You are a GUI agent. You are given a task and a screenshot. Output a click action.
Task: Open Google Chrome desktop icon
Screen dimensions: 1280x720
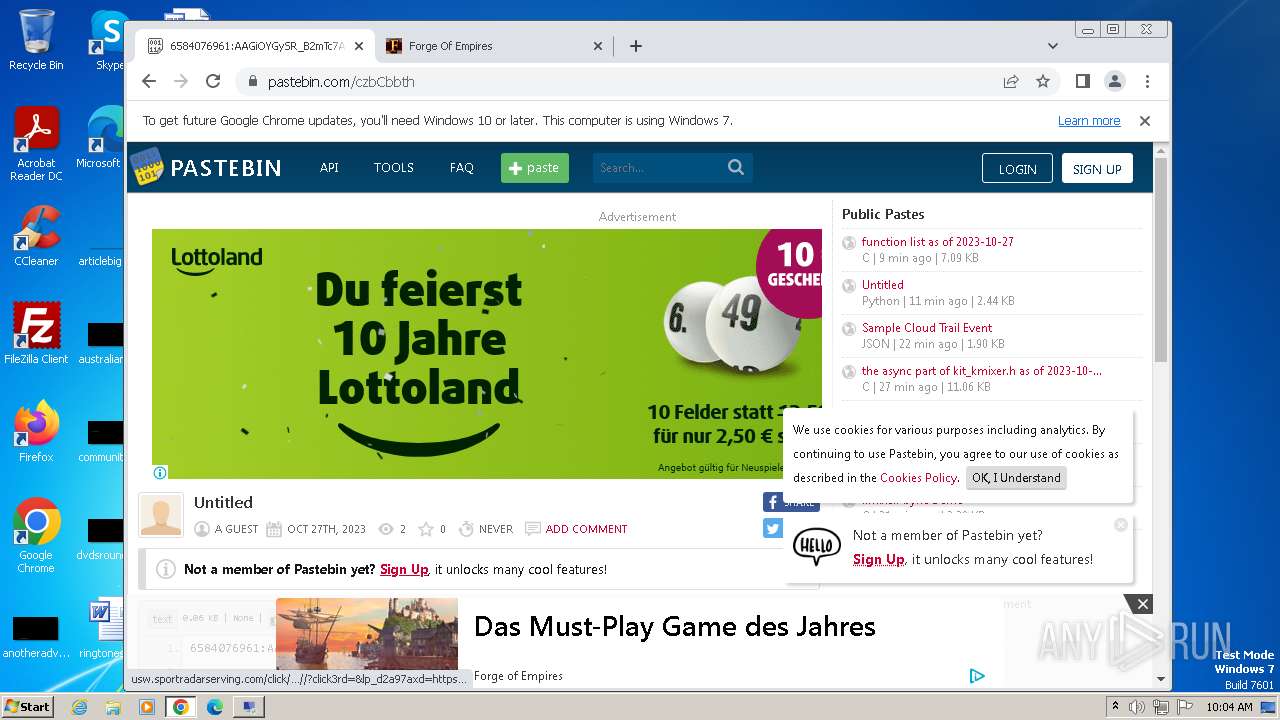(x=36, y=536)
